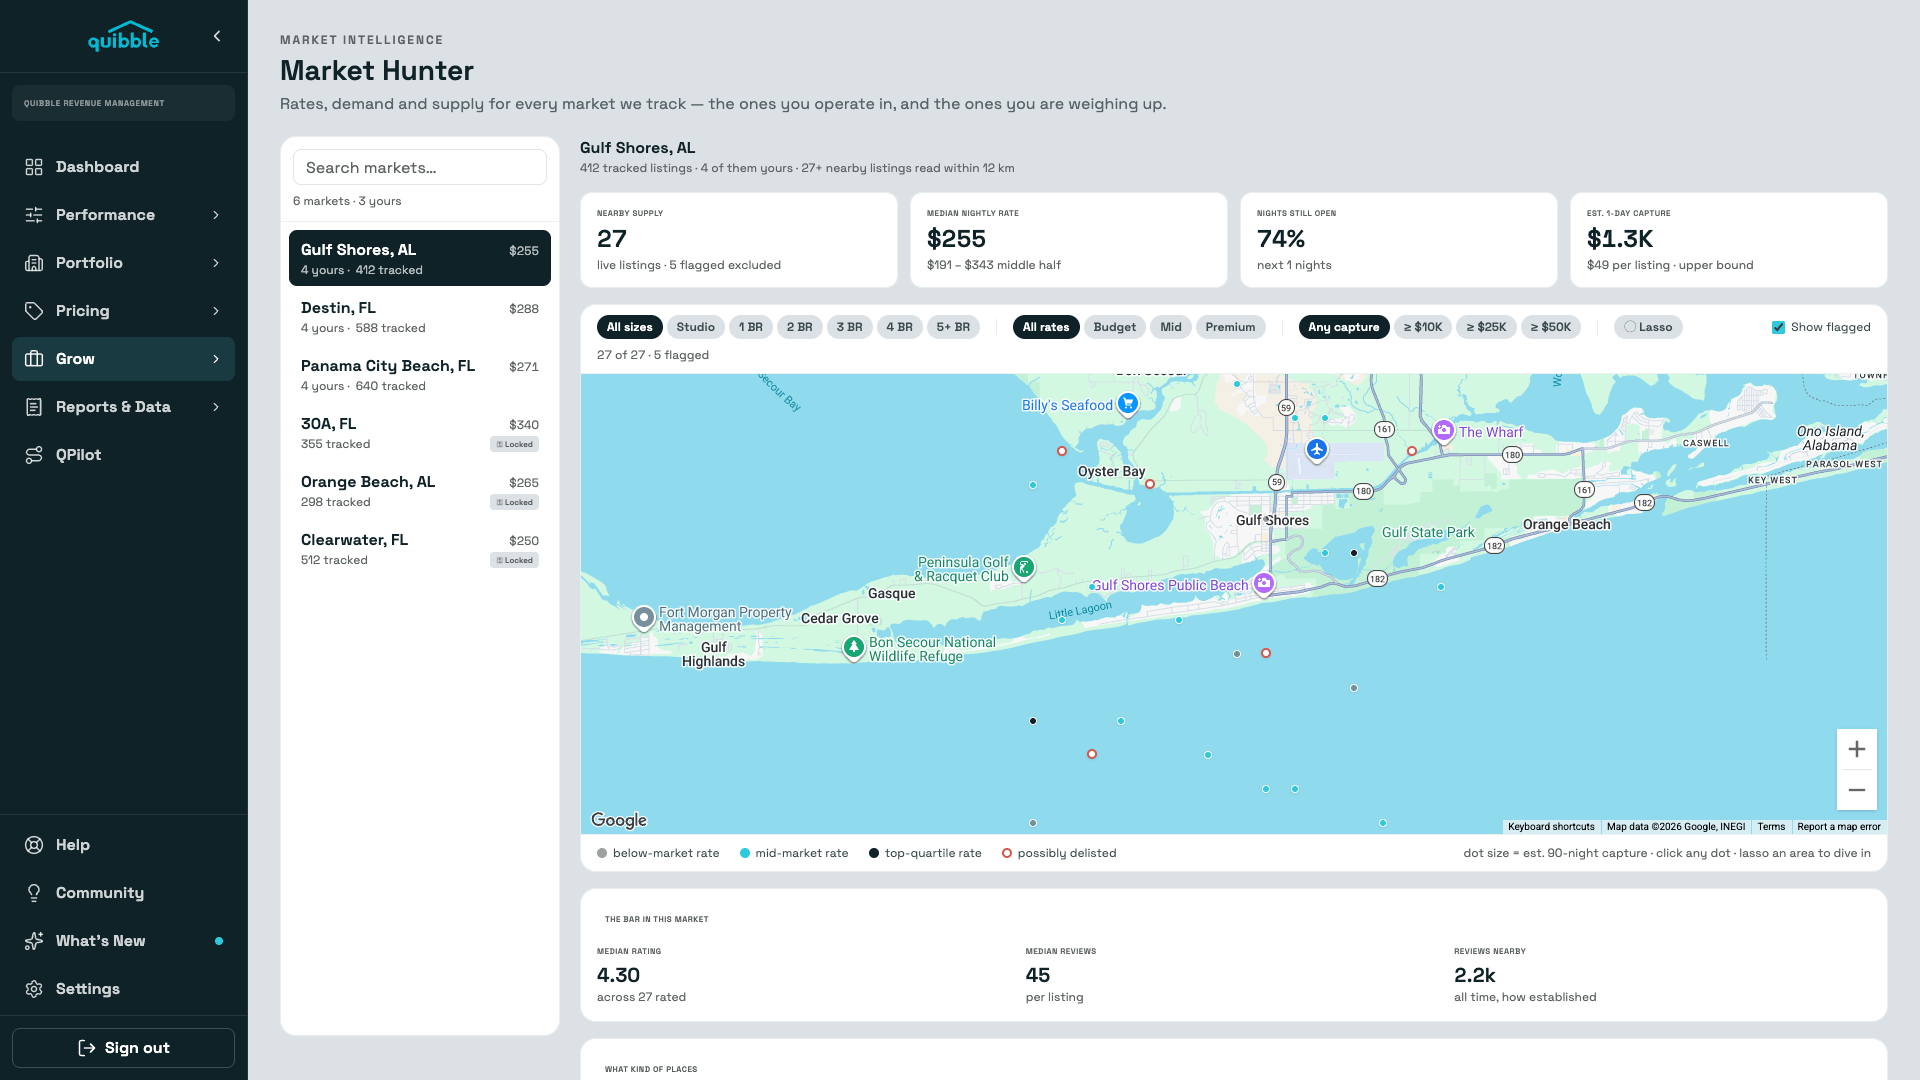Click the Settings gear icon
The width and height of the screenshot is (1920, 1080).
pos(34,989)
